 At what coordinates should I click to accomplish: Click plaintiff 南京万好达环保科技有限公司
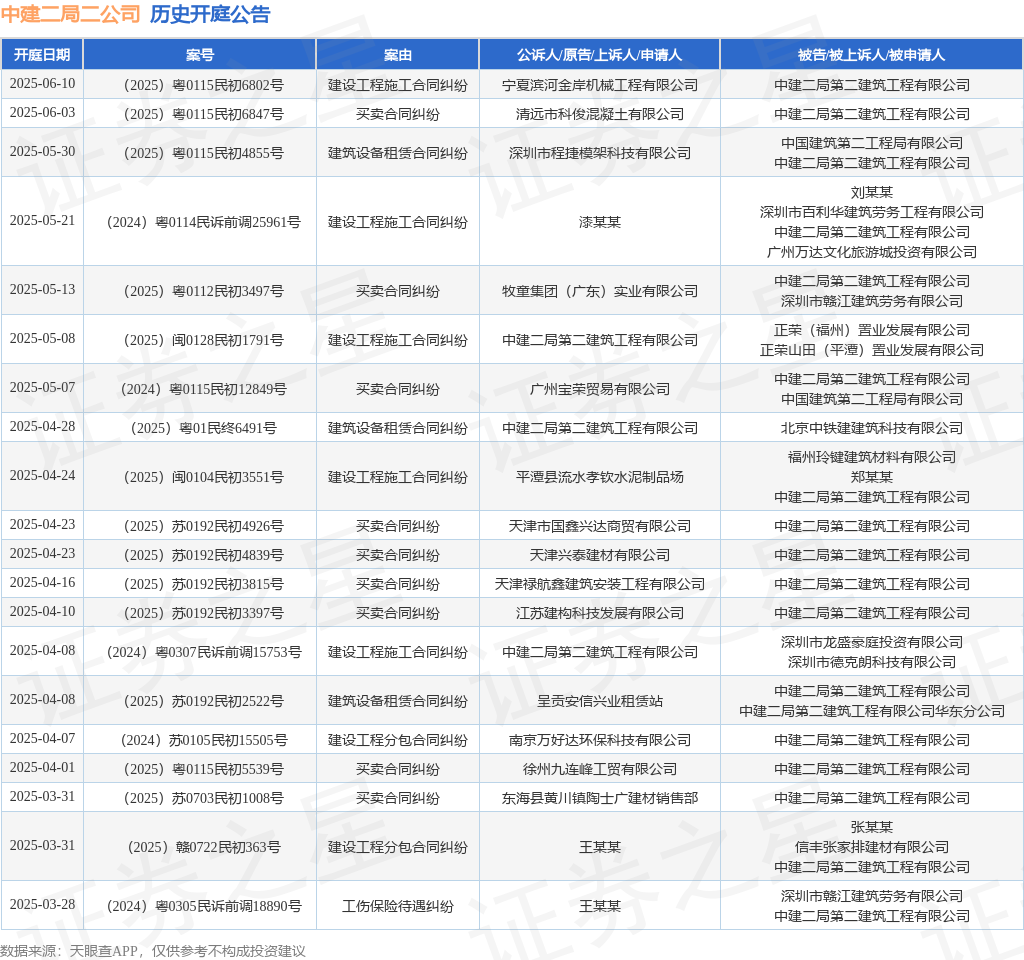tap(600, 740)
